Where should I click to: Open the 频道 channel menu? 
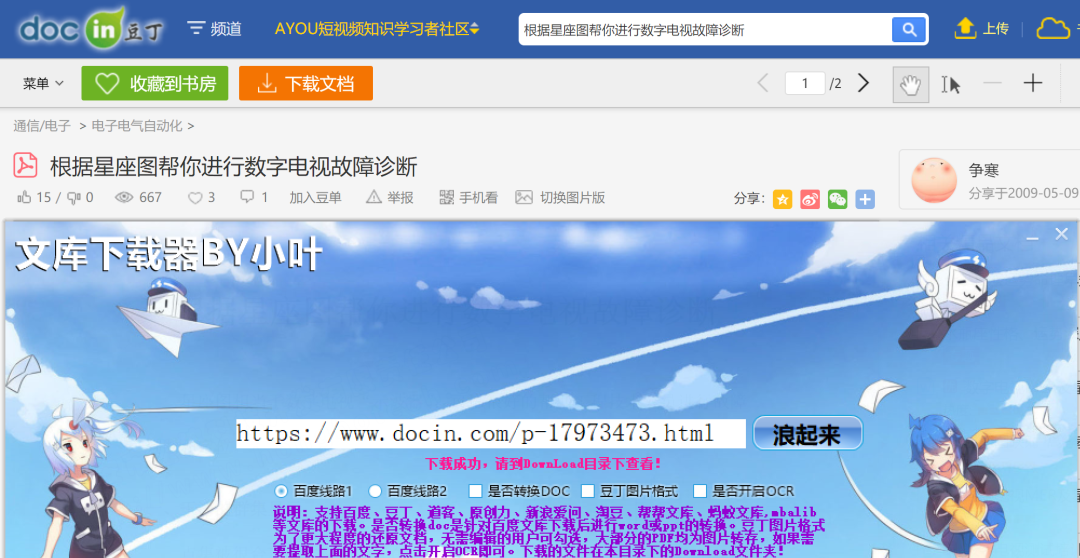pyautogui.click(x=215, y=29)
